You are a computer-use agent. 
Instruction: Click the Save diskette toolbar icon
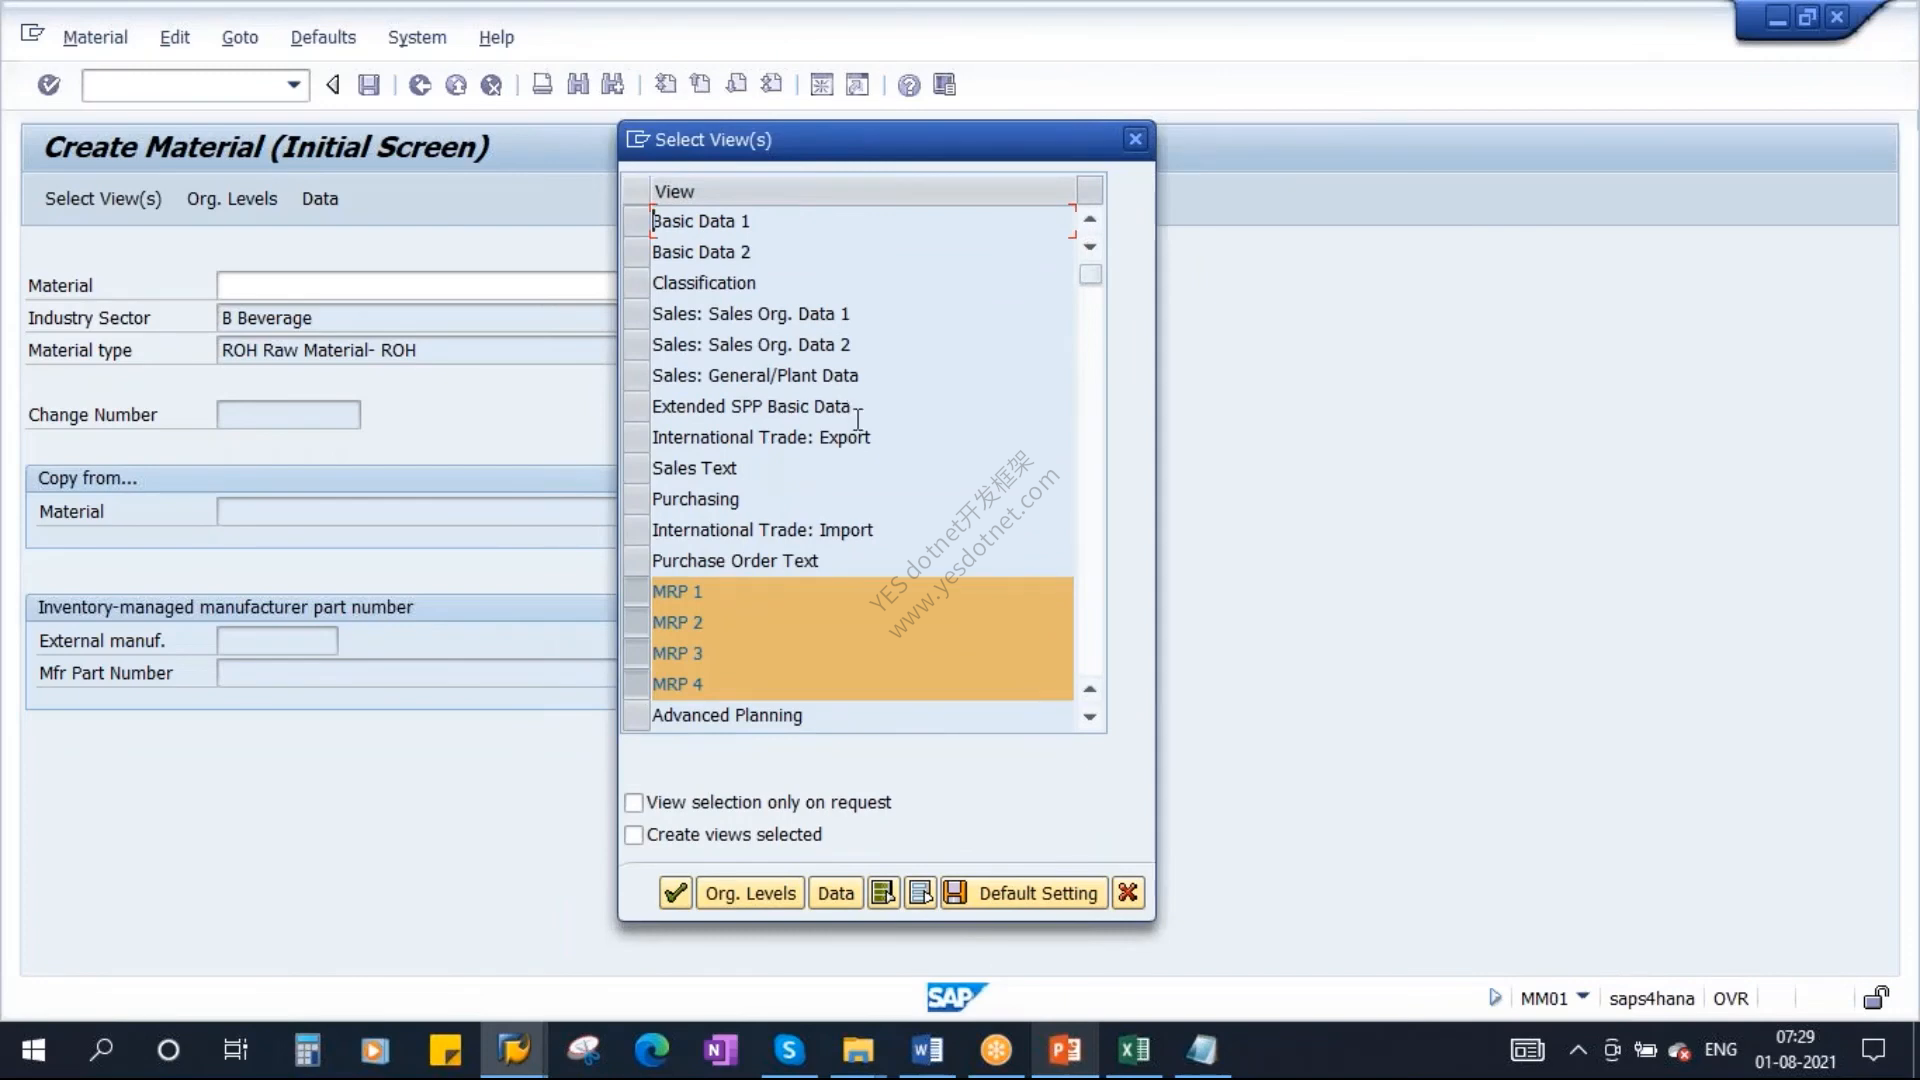[x=369, y=85]
